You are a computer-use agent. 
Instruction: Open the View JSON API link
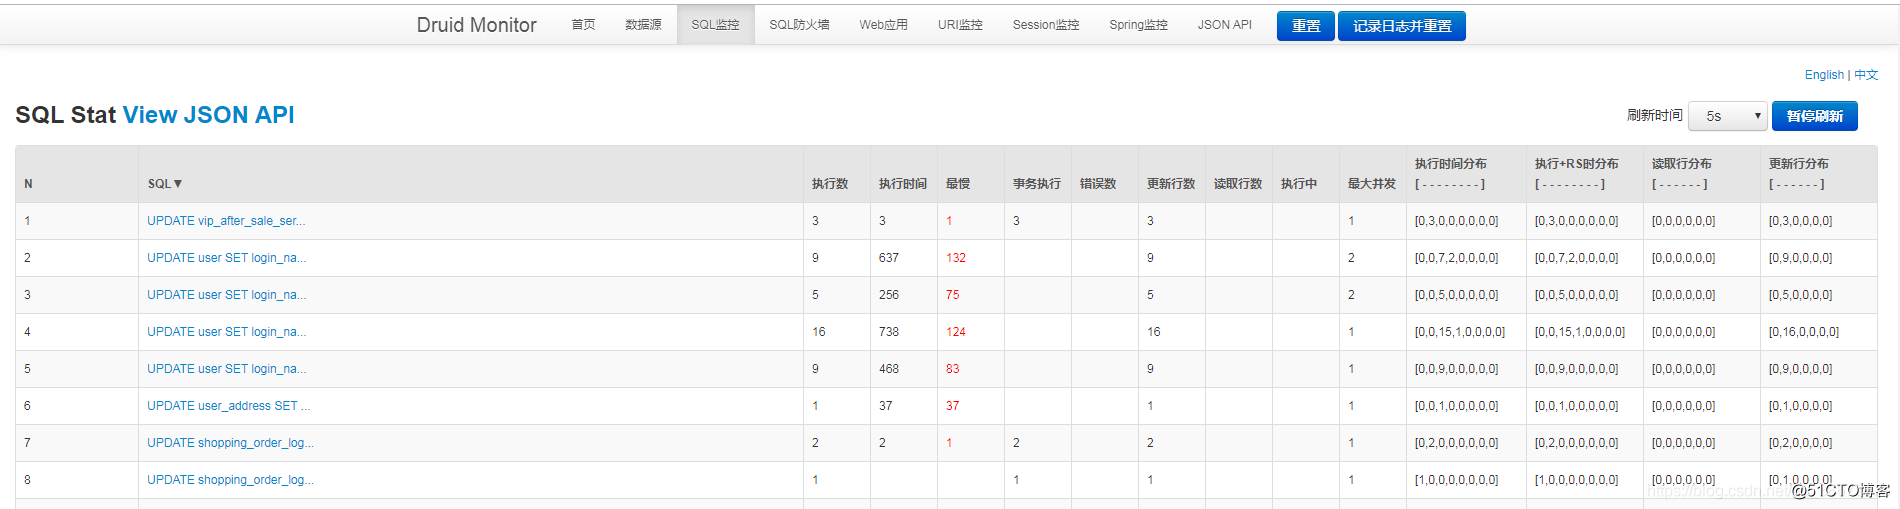click(208, 115)
